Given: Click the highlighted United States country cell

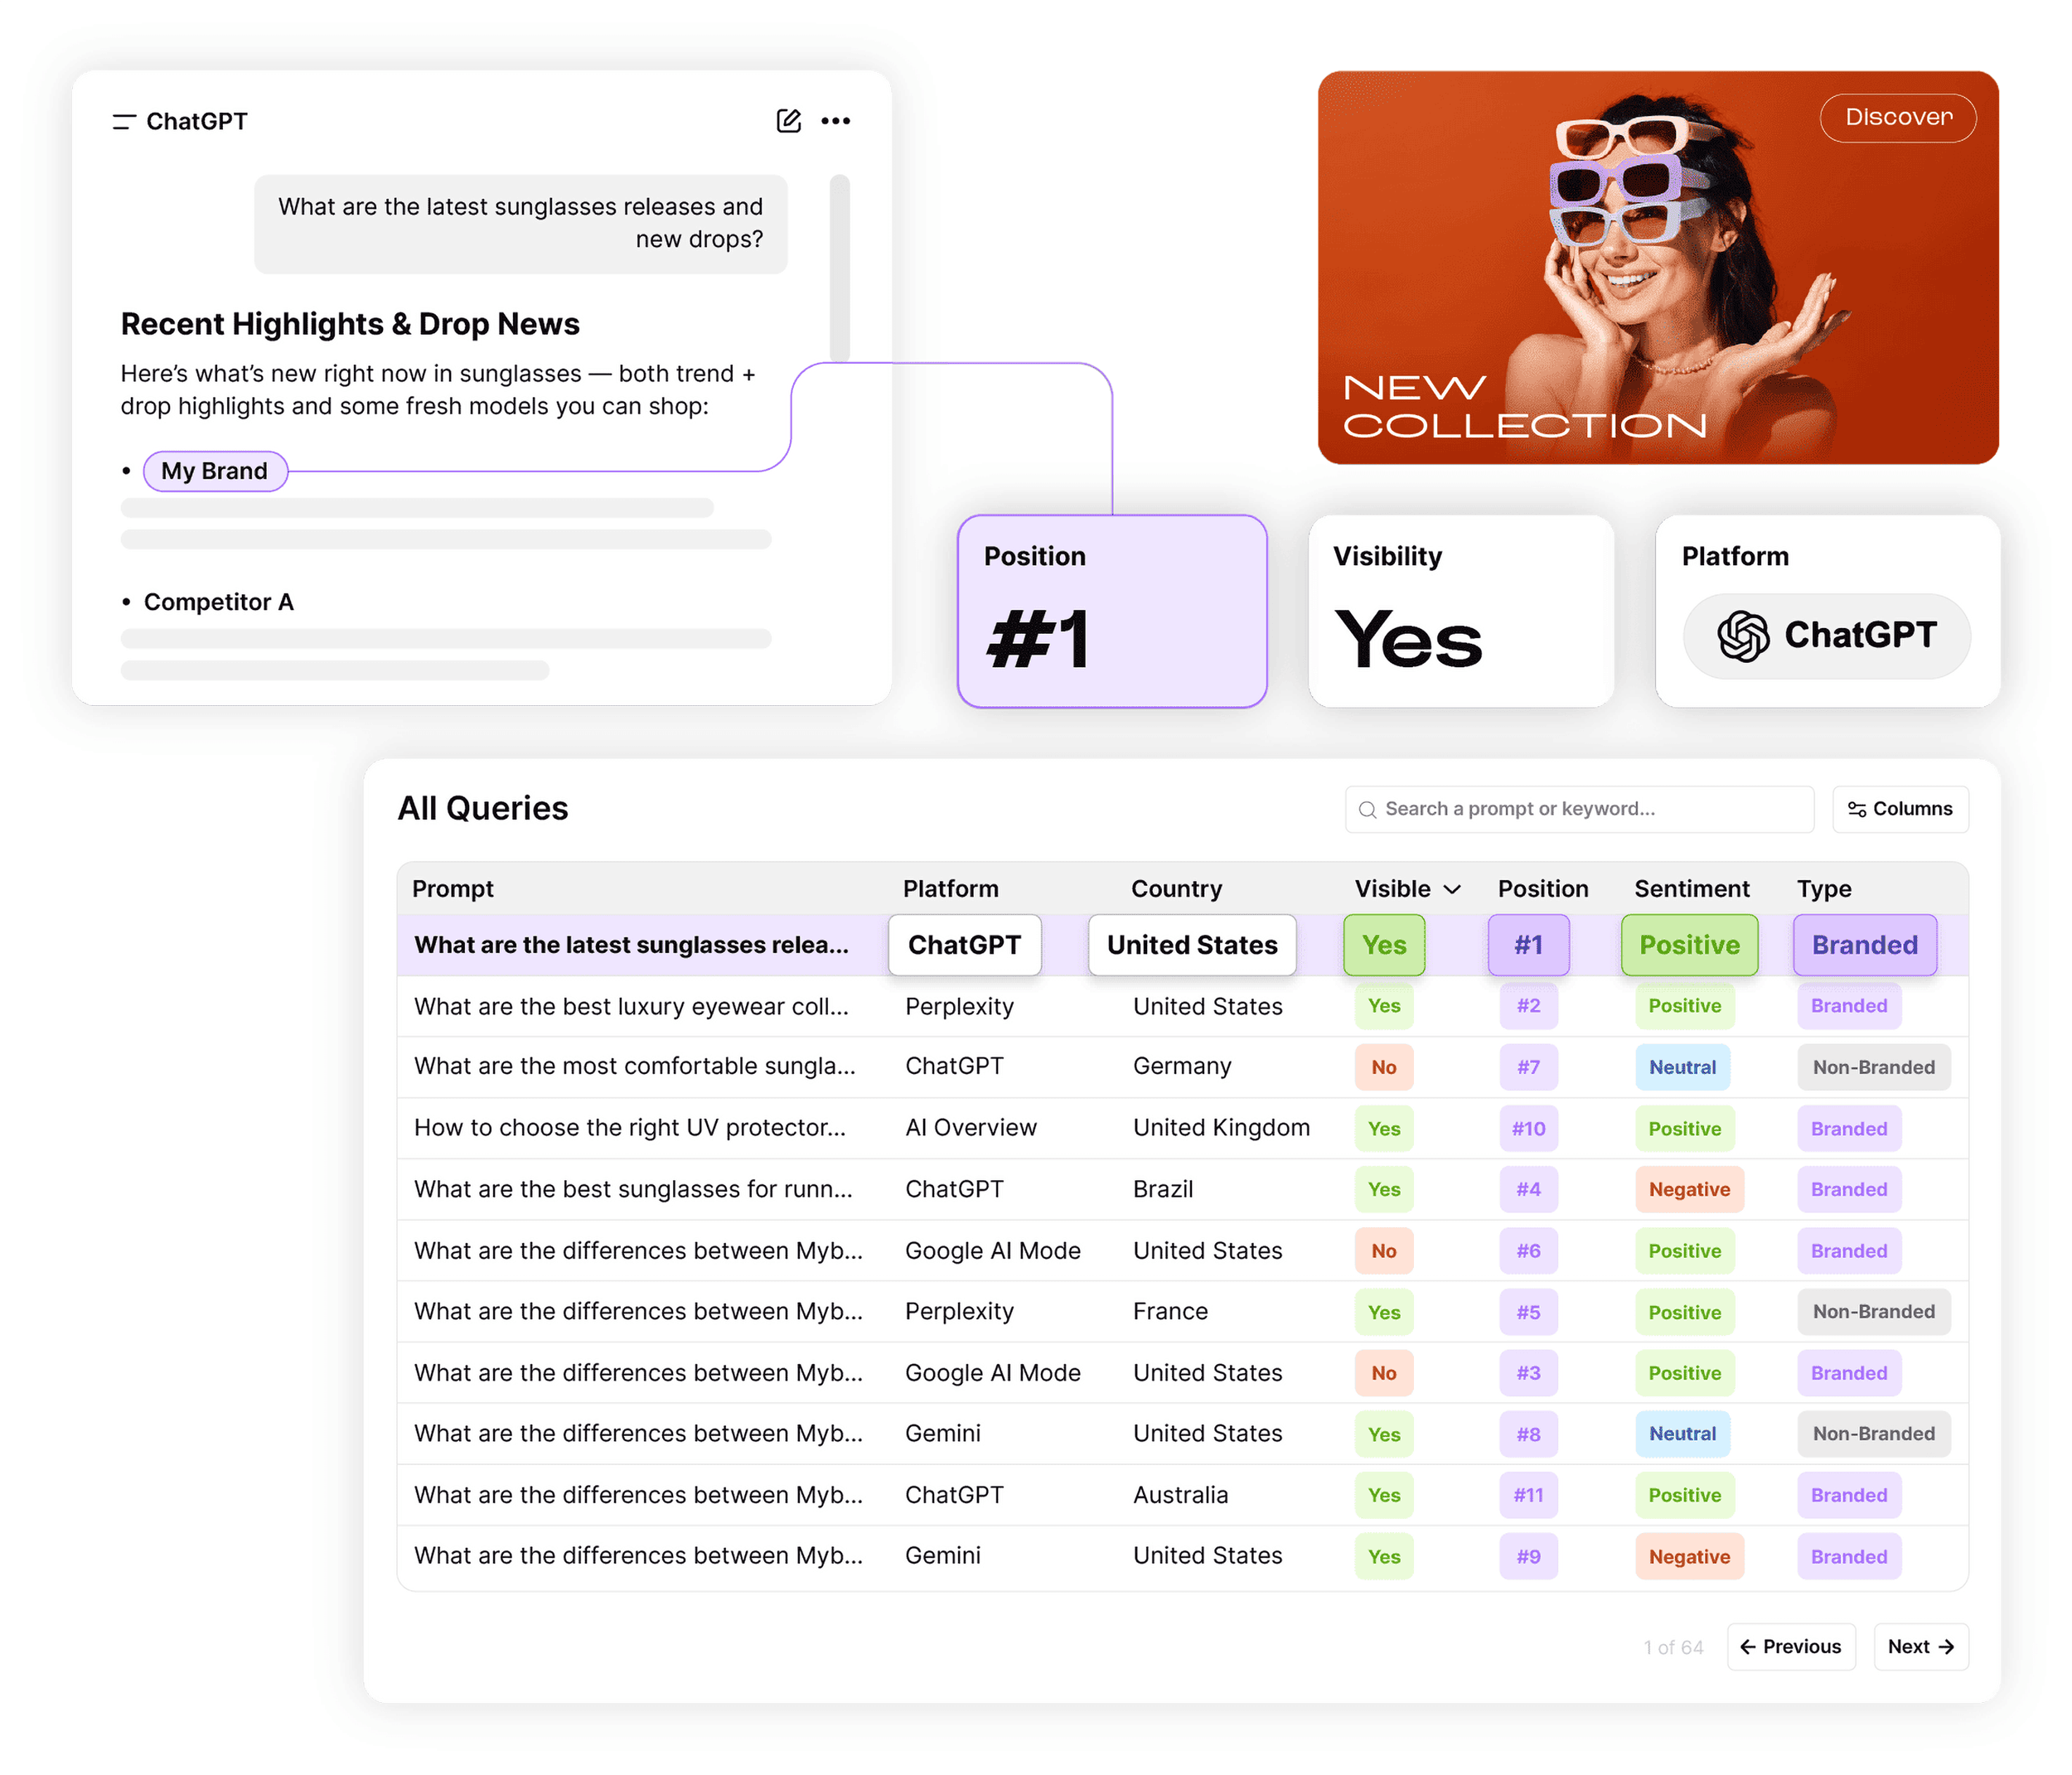Looking at the screenshot, I should (1191, 945).
